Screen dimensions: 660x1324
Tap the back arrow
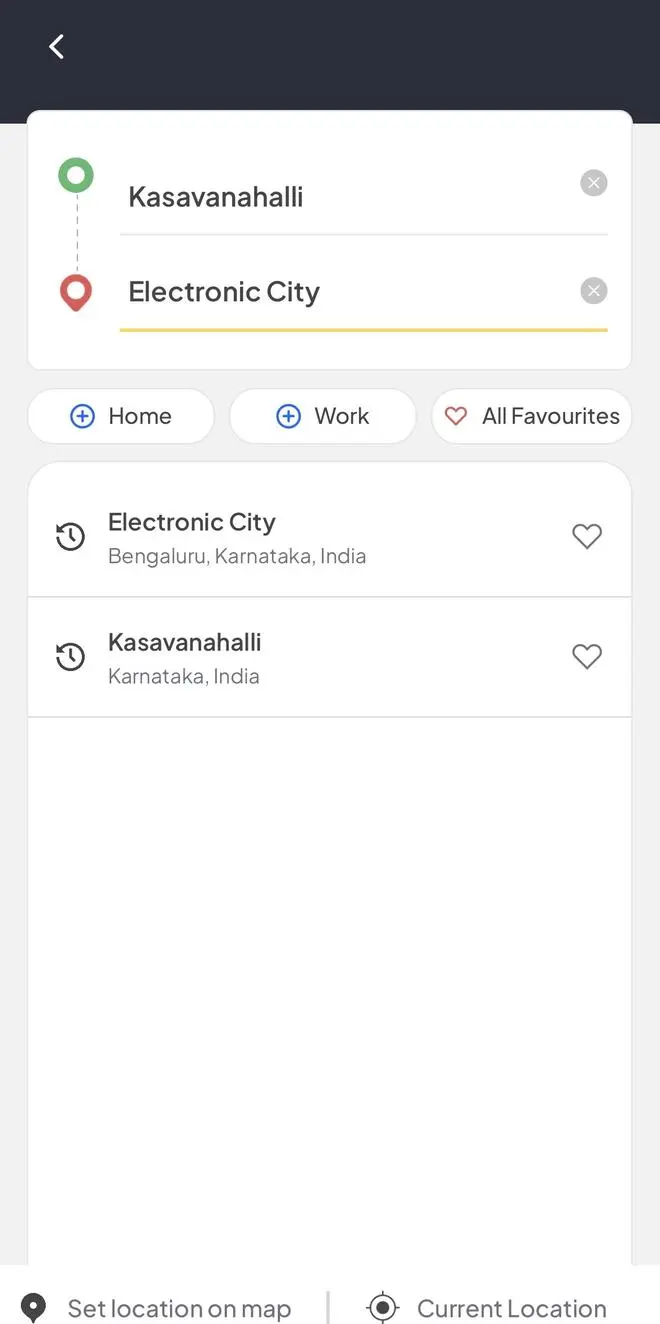coord(56,46)
